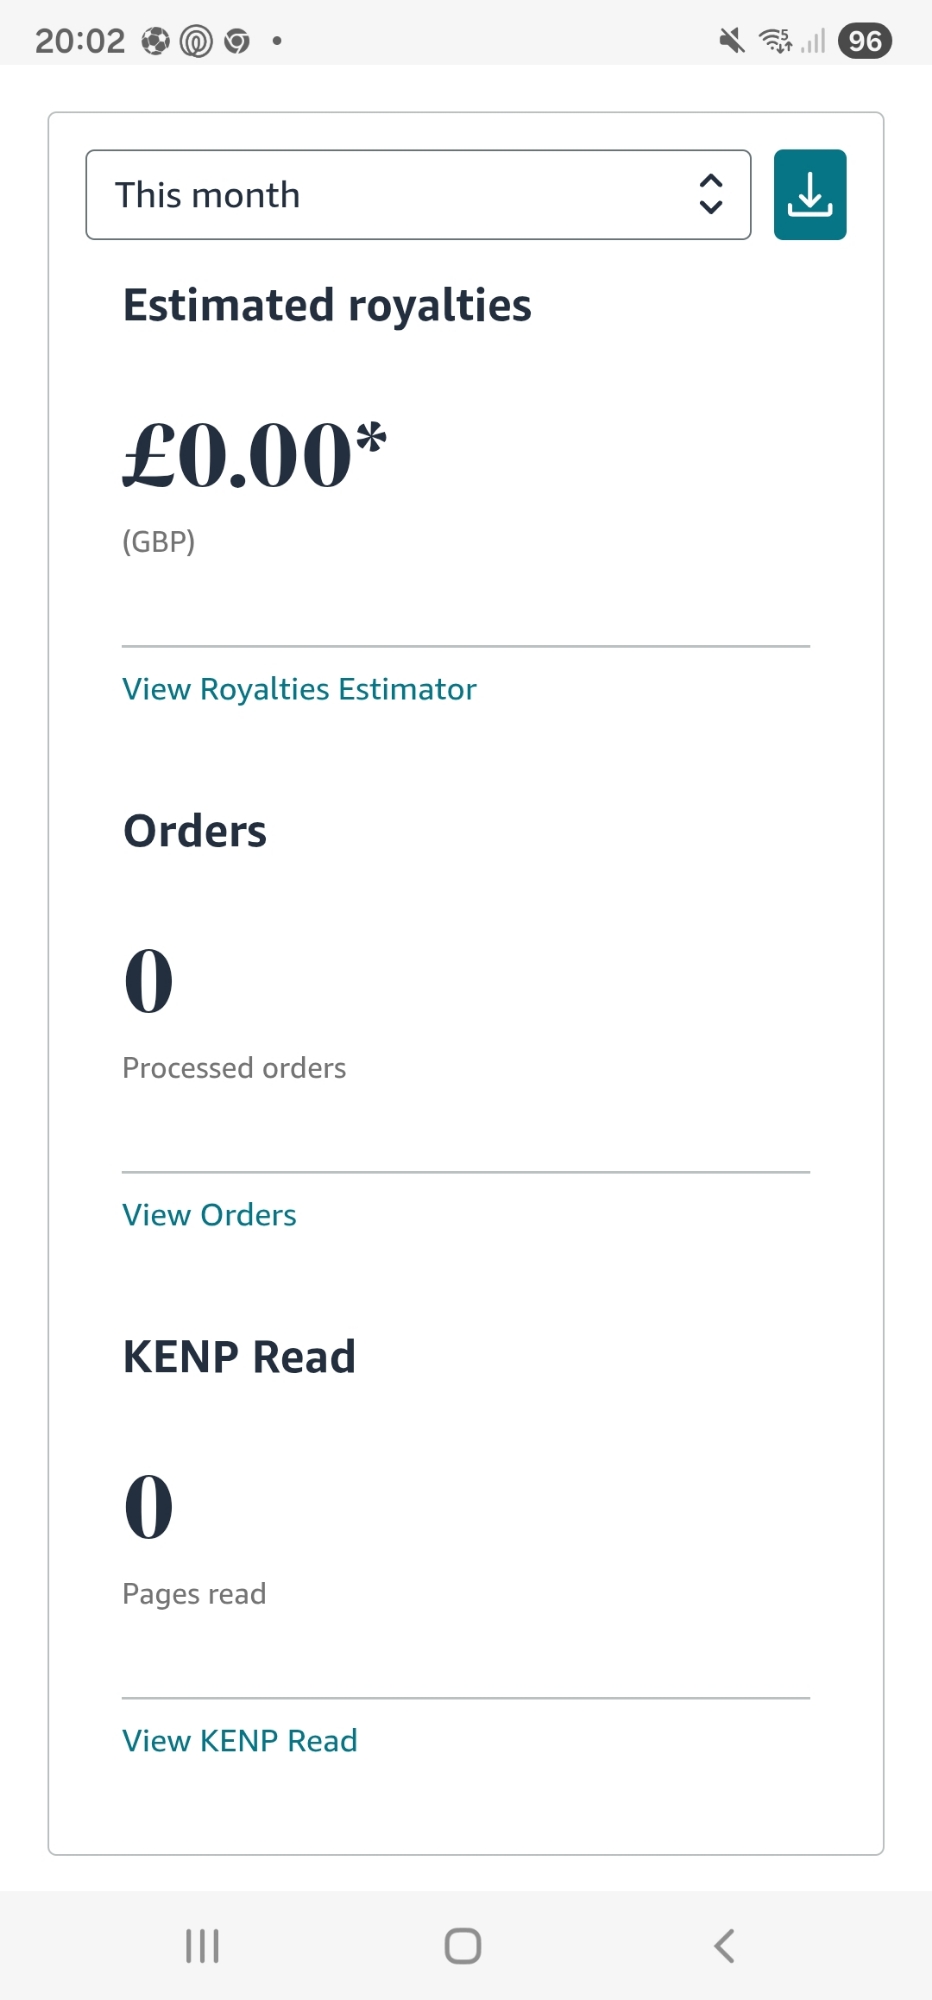Tap the 20:02 clock in status bar
Screen dimensions: 932x2000
(x=80, y=41)
